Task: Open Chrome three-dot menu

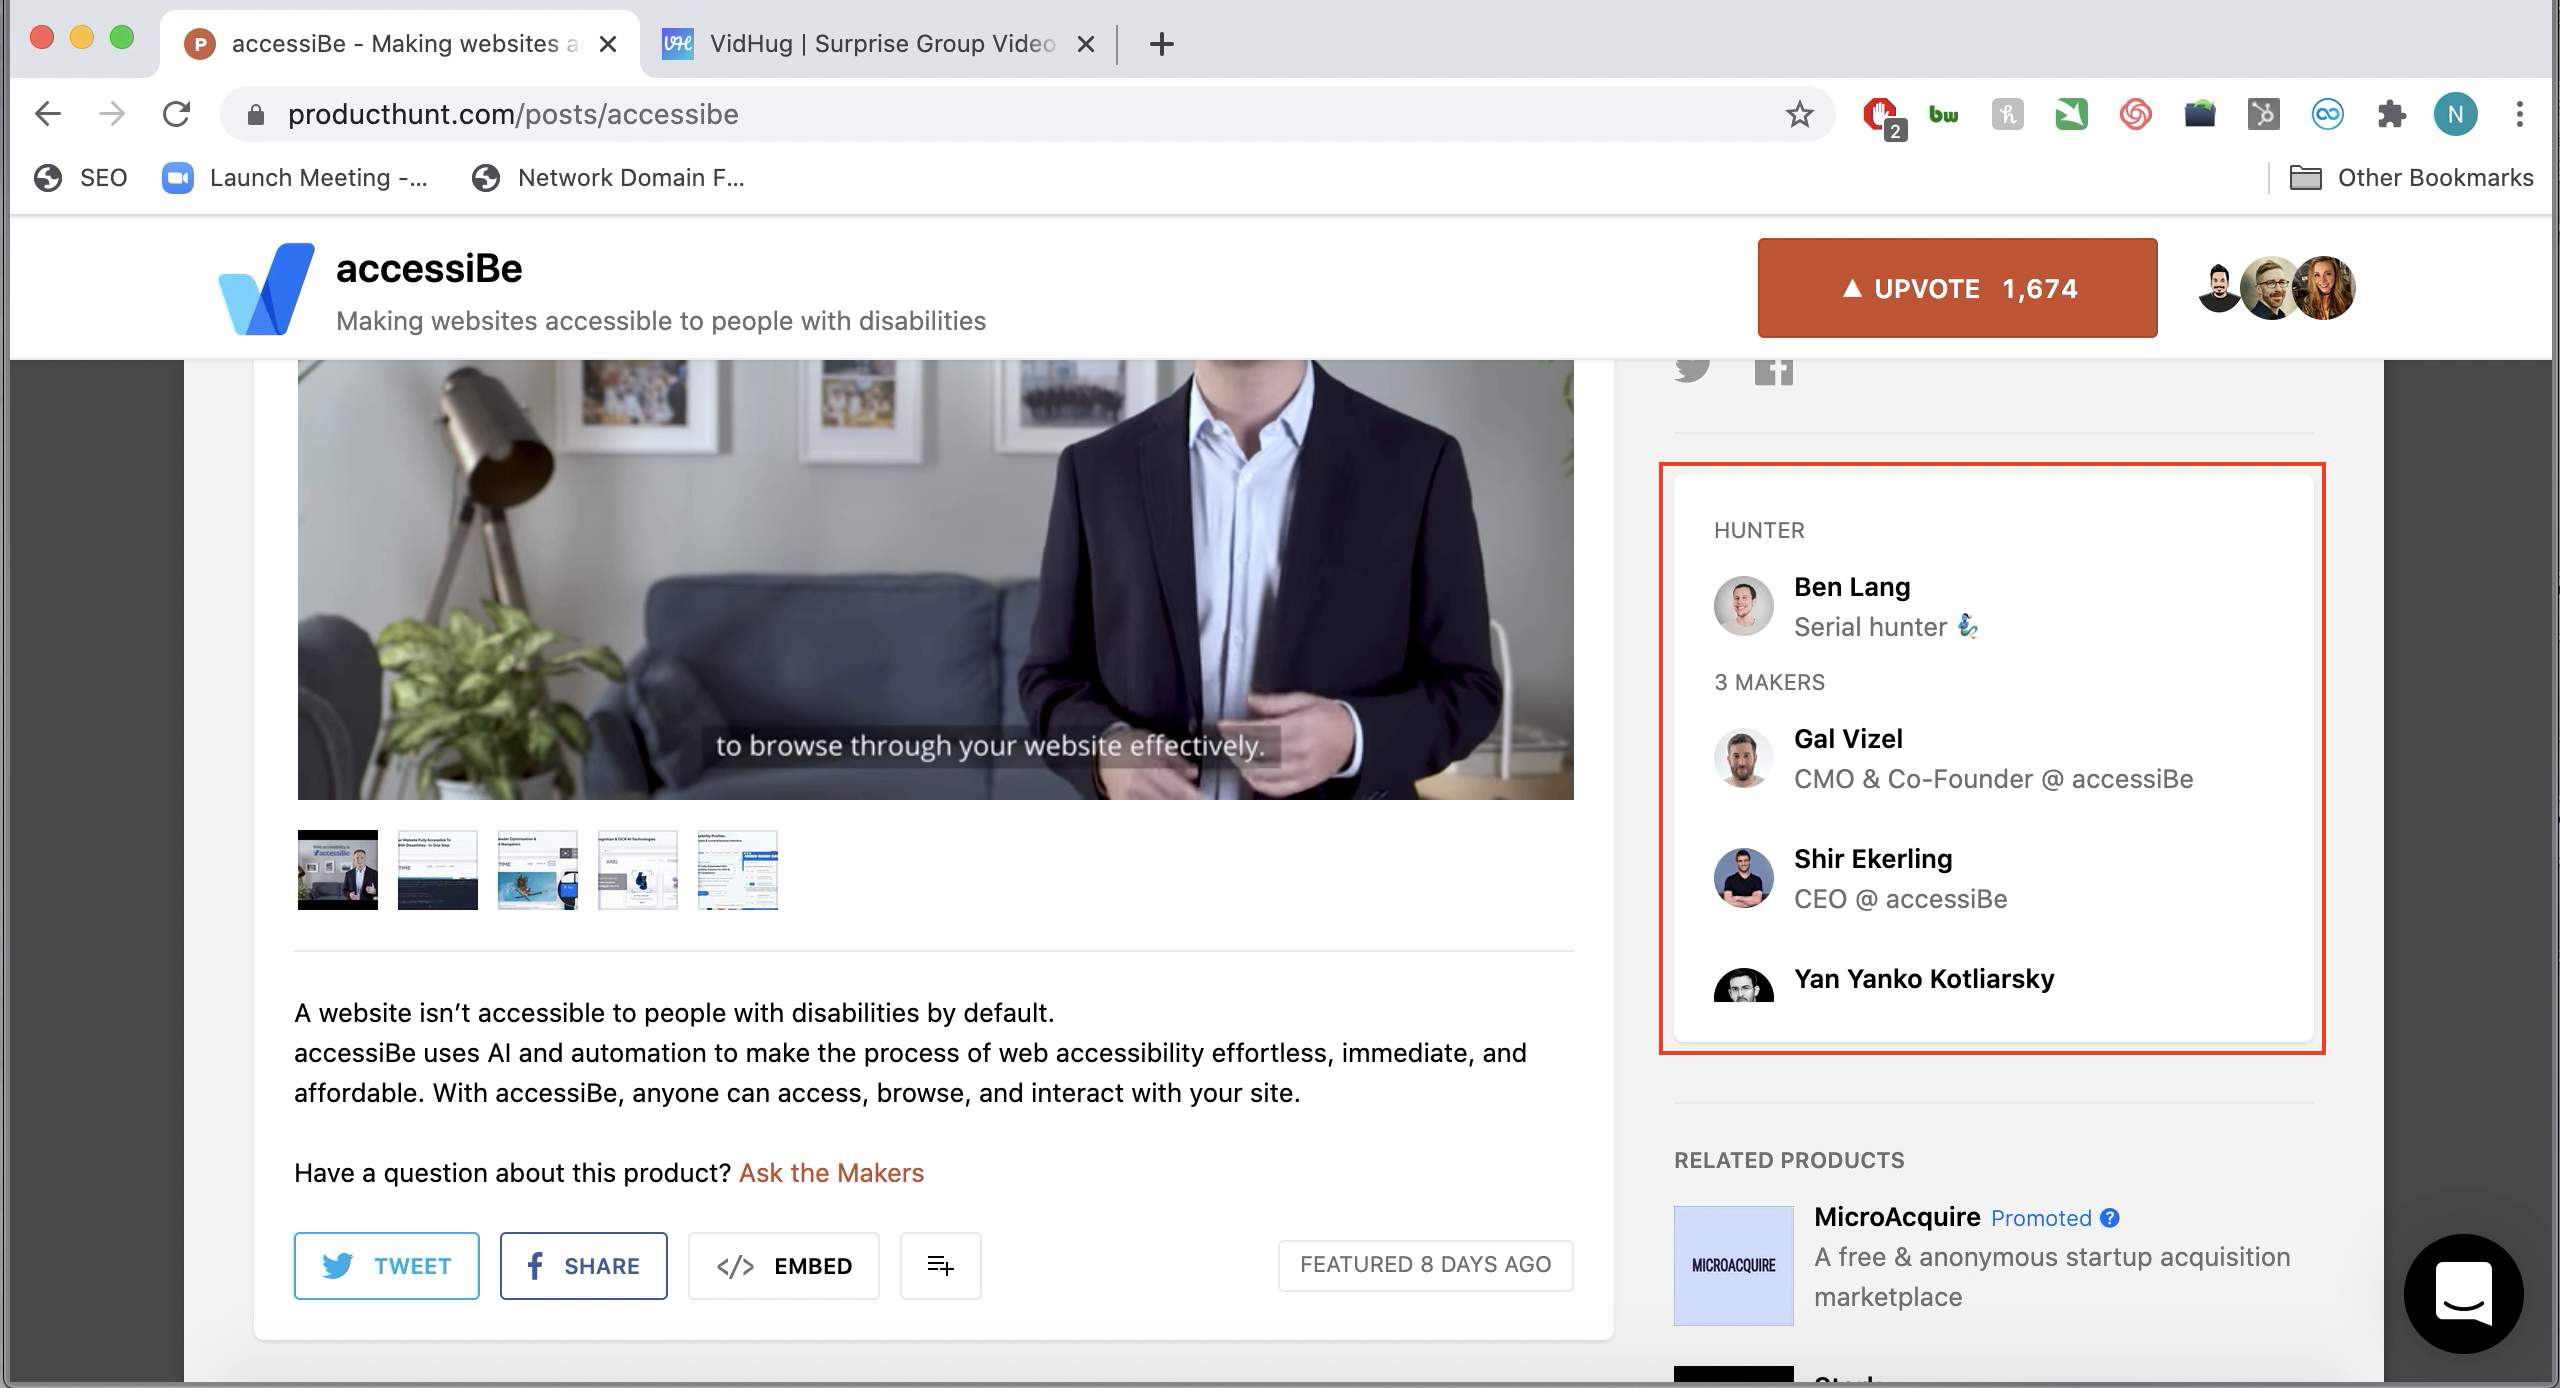Action: click(2520, 114)
